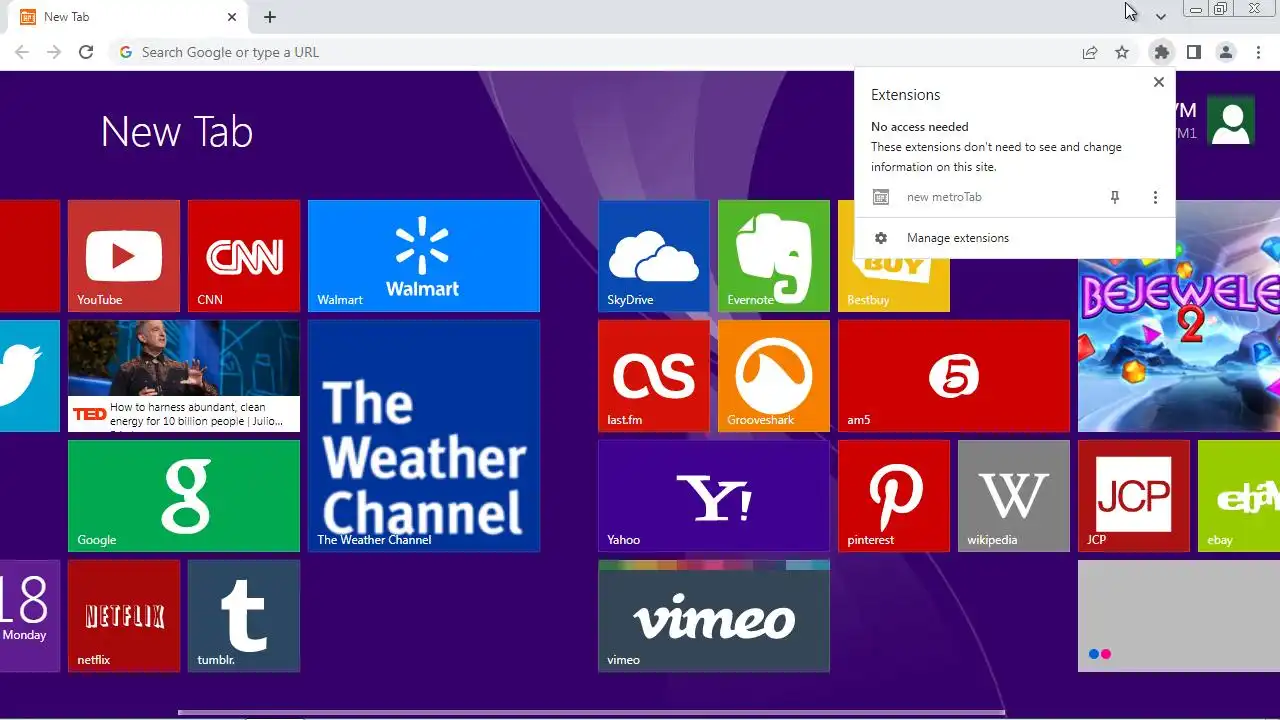Image resolution: width=1280 pixels, height=720 pixels.
Task: Open the JCP tile
Action: (x=1134, y=496)
